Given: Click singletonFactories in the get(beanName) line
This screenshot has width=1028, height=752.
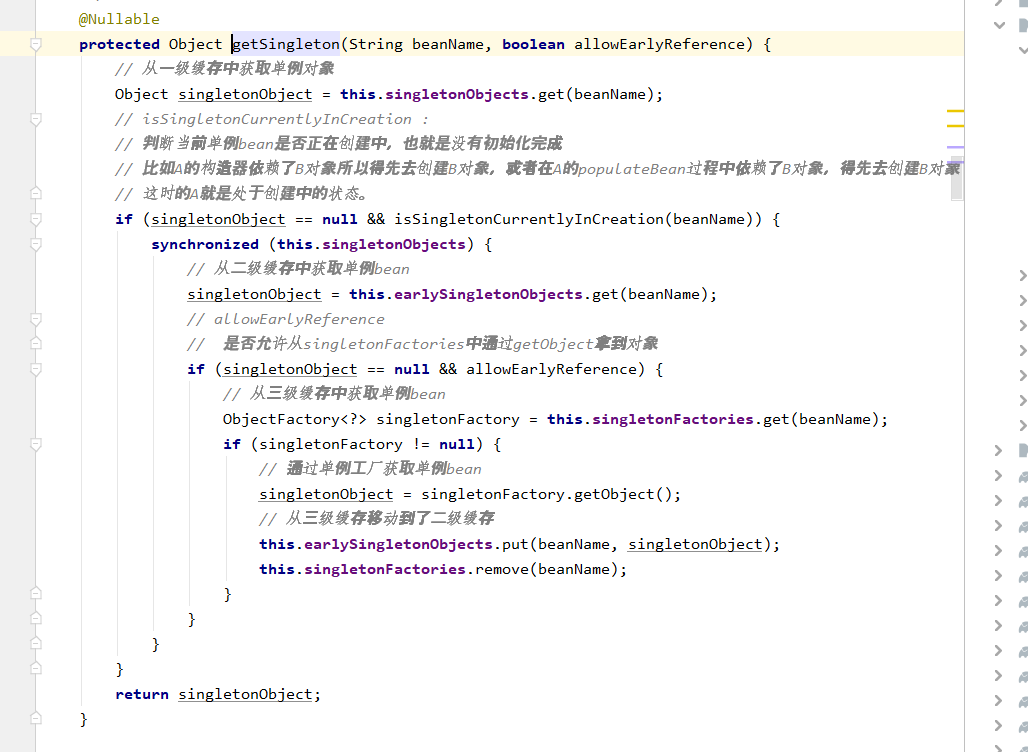Looking at the screenshot, I should pyautogui.click(x=673, y=419).
